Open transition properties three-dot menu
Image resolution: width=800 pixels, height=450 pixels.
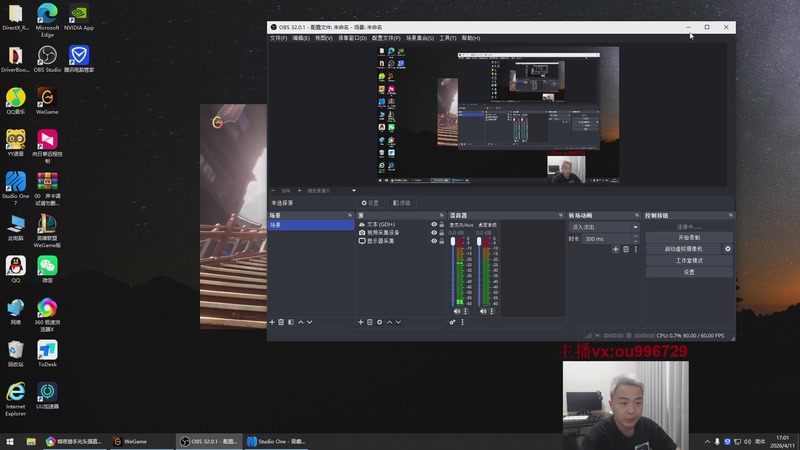(636, 249)
